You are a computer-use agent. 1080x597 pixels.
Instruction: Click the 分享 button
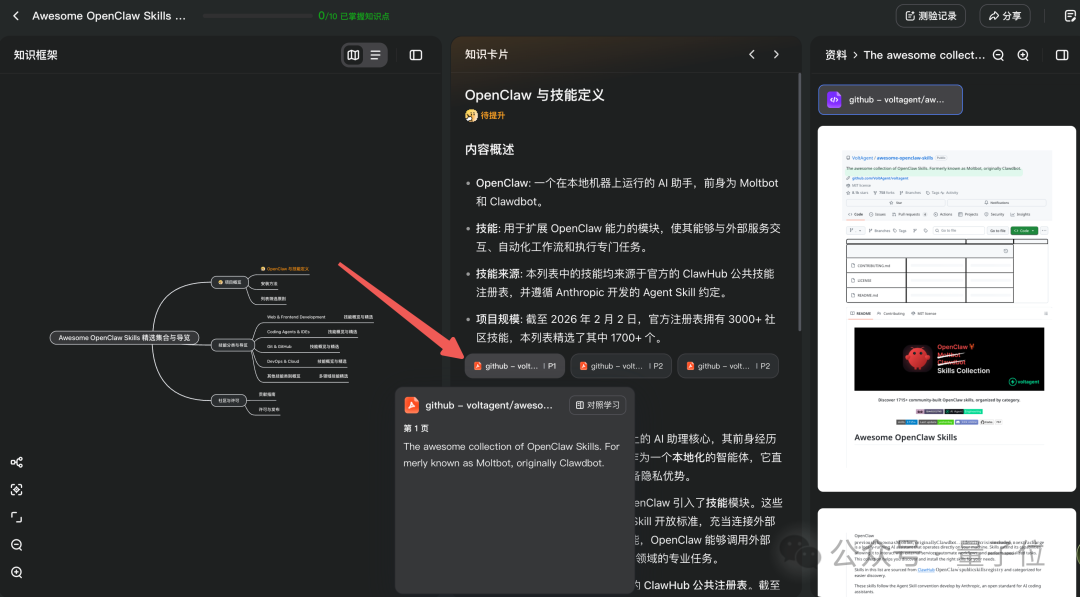(1004, 15)
